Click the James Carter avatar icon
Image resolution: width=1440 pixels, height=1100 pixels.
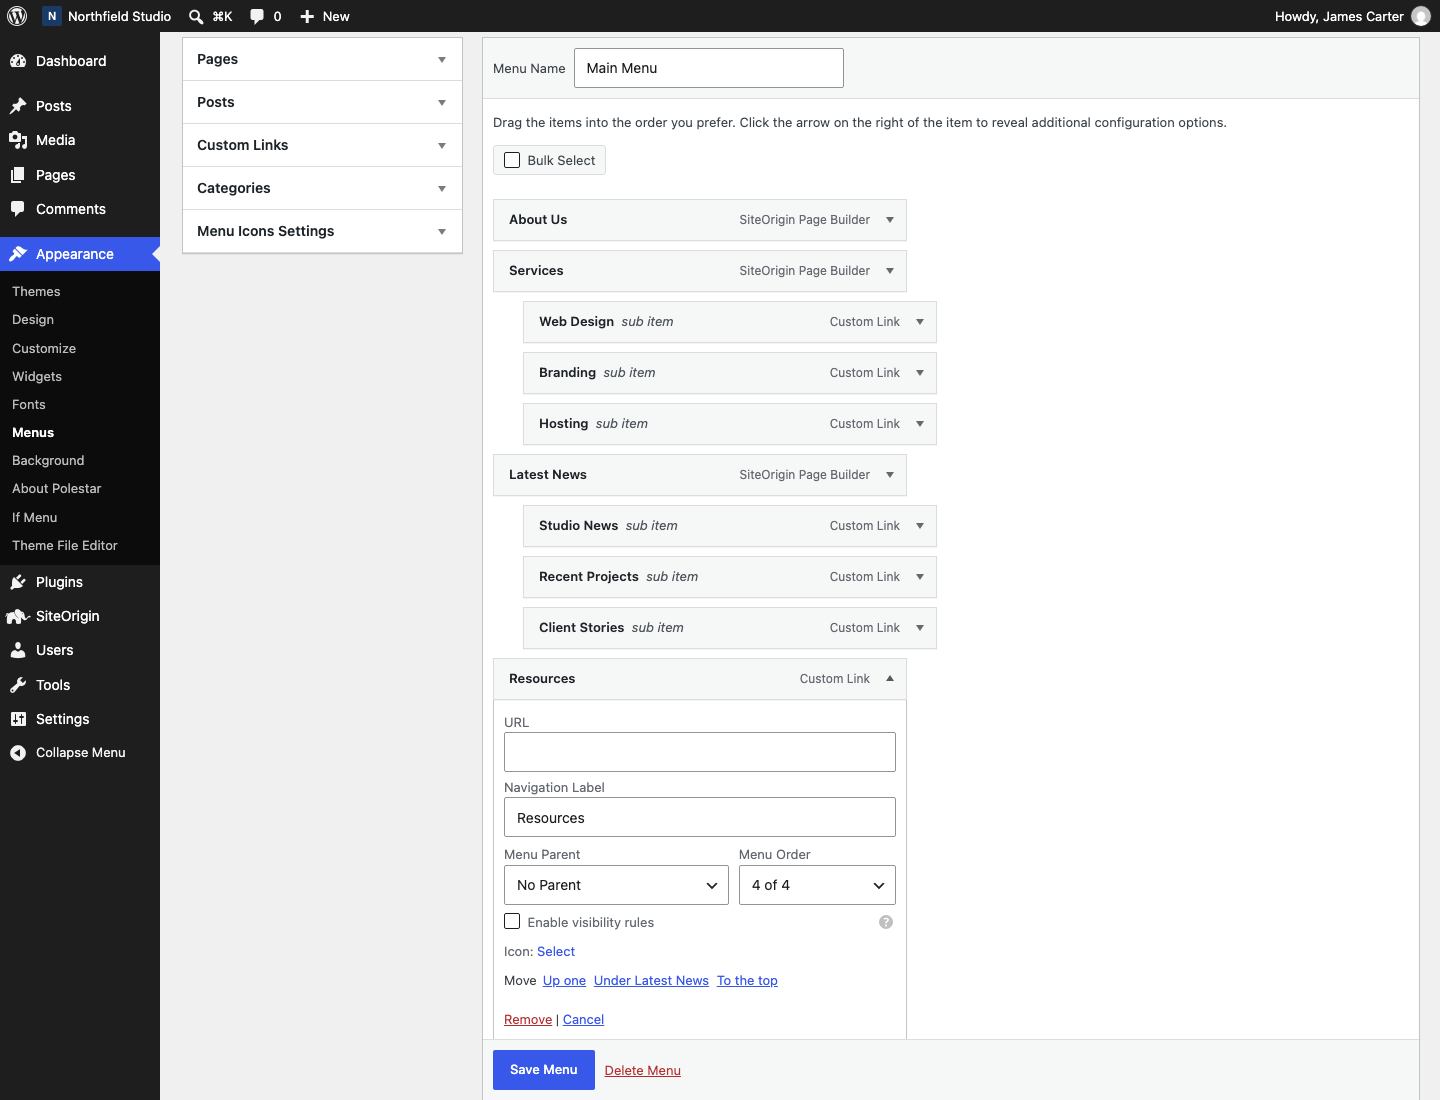(x=1421, y=16)
